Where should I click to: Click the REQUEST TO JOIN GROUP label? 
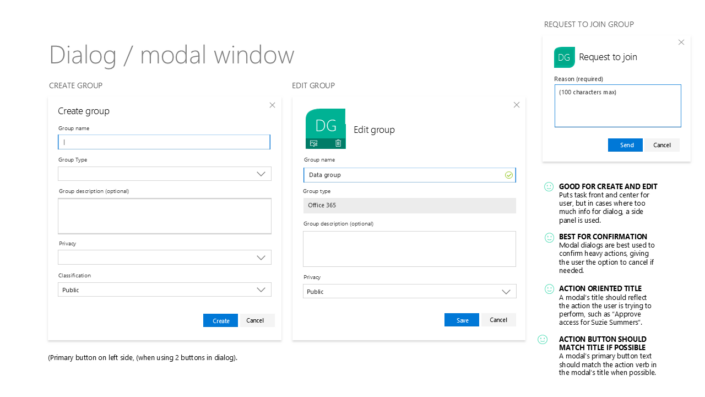(589, 24)
